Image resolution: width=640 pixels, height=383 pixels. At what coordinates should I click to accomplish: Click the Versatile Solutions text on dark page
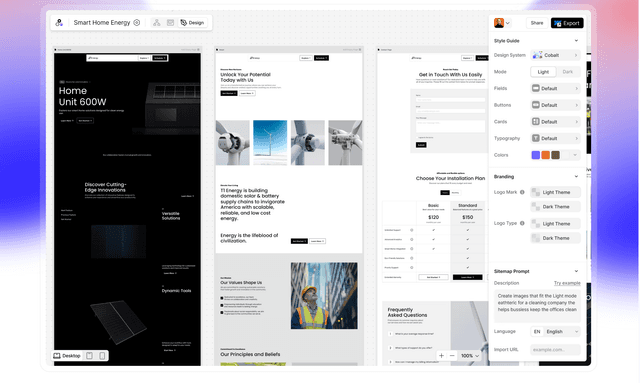coord(171,216)
